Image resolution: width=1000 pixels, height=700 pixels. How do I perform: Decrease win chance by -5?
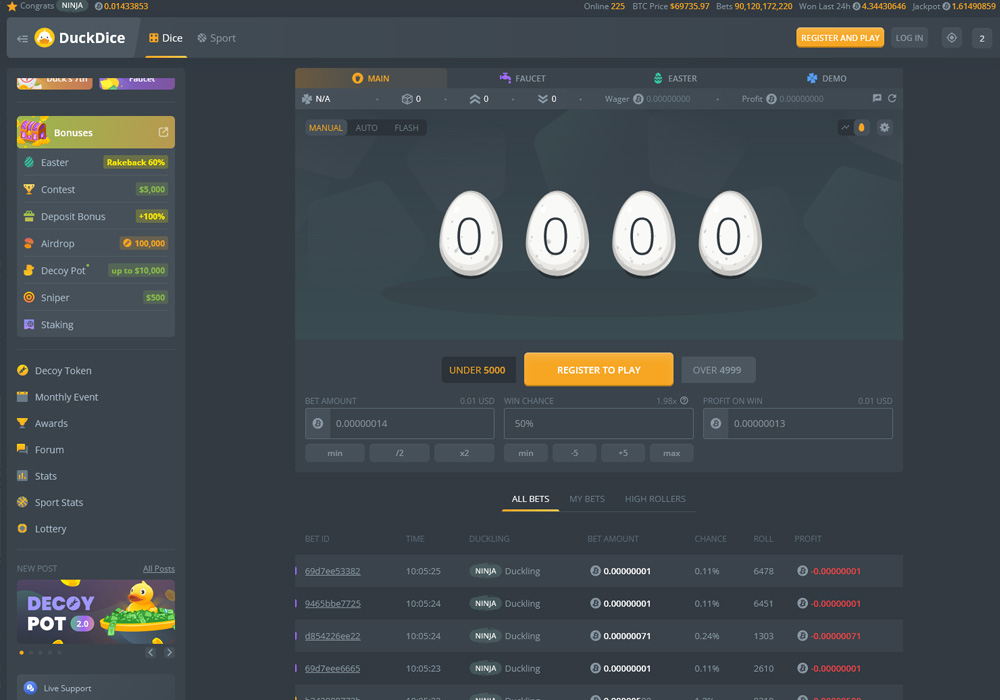tap(575, 453)
